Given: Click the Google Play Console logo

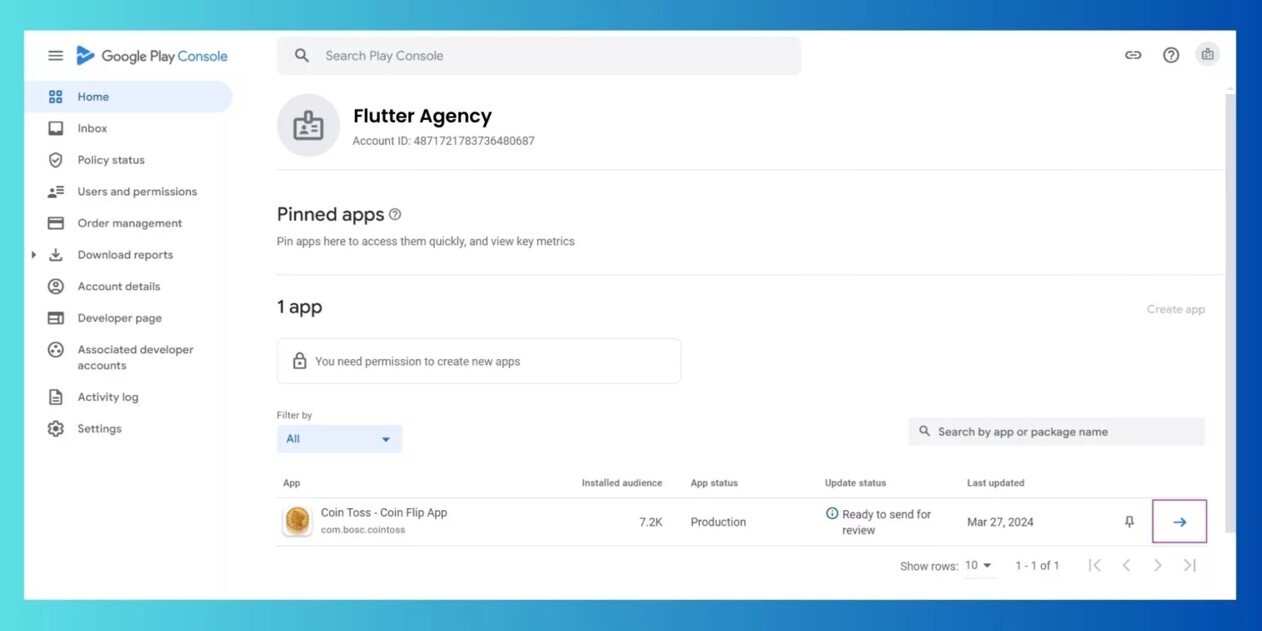Looking at the screenshot, I should 152,56.
